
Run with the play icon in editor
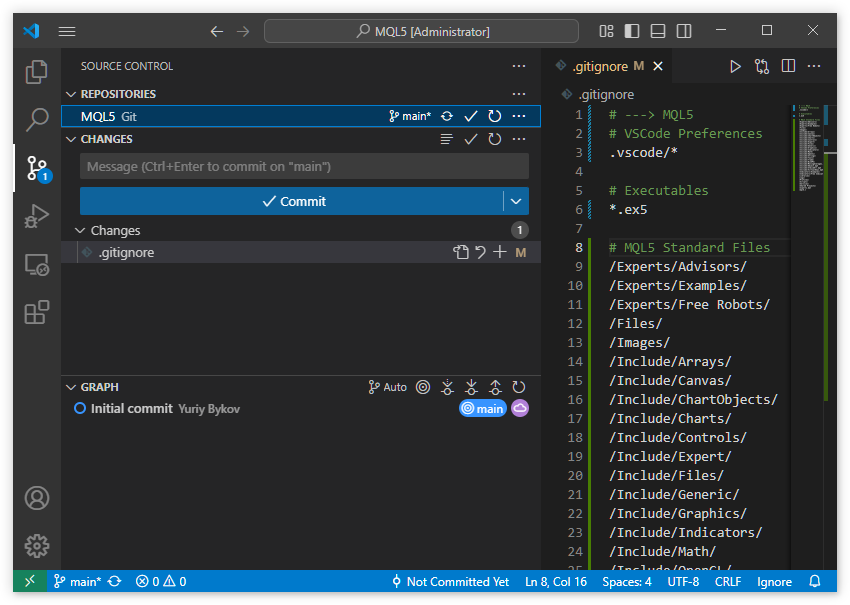[735, 66]
